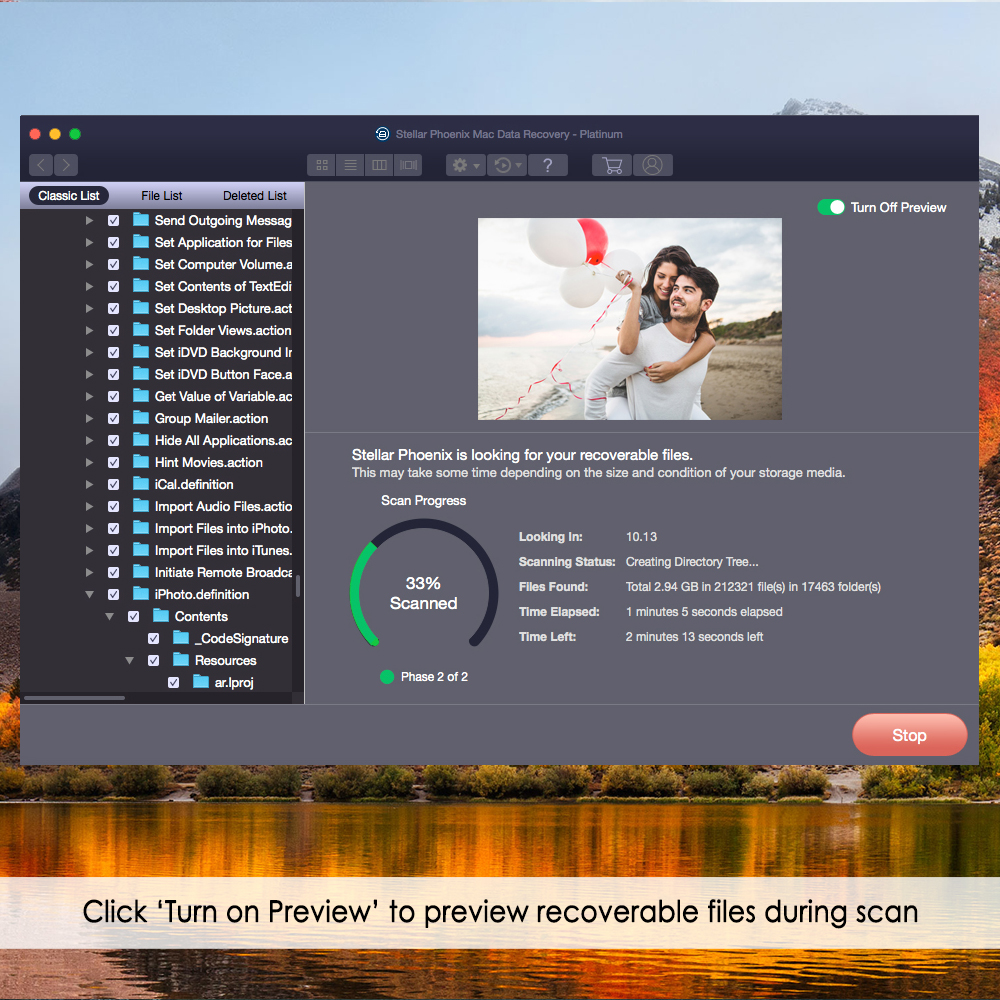Viewport: 1000px width, 1000px height.
Task: Click the back navigation arrow
Action: point(41,165)
